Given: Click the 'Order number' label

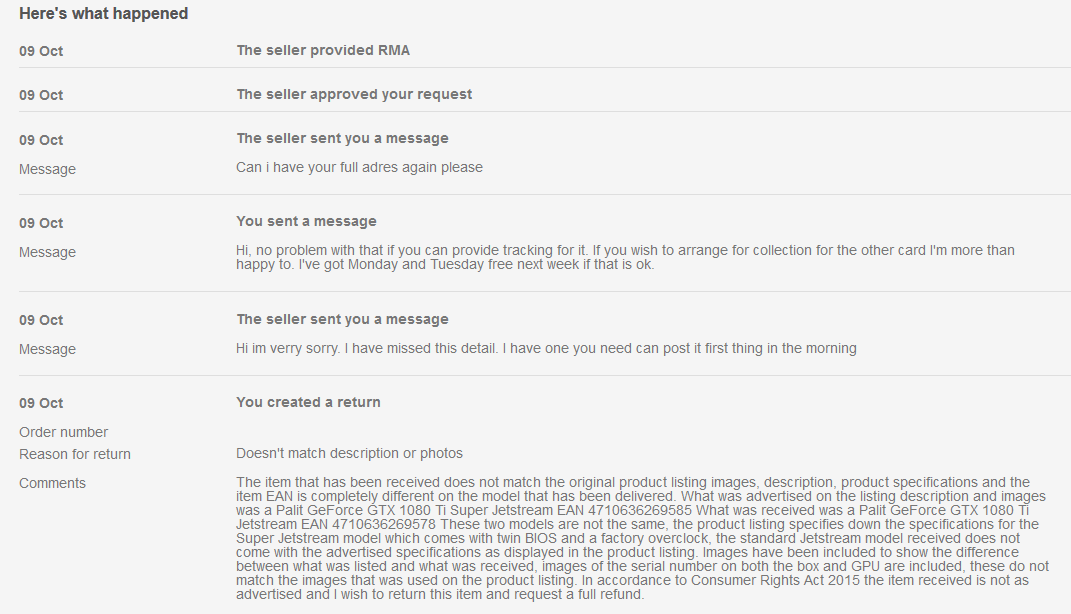Looking at the screenshot, I should (x=64, y=432).
